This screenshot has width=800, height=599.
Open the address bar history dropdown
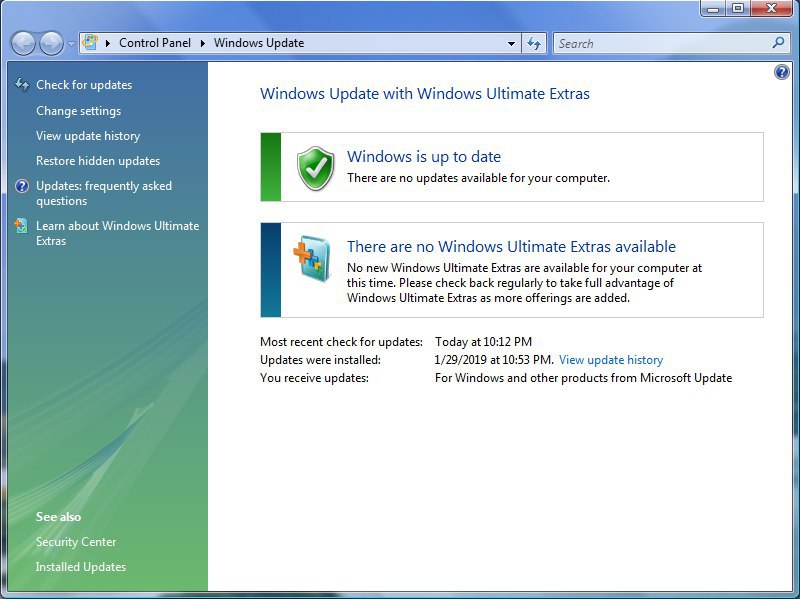(x=511, y=44)
